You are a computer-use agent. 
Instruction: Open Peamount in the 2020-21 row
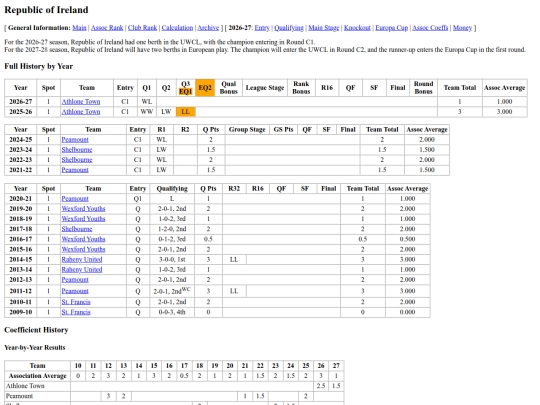75,199
